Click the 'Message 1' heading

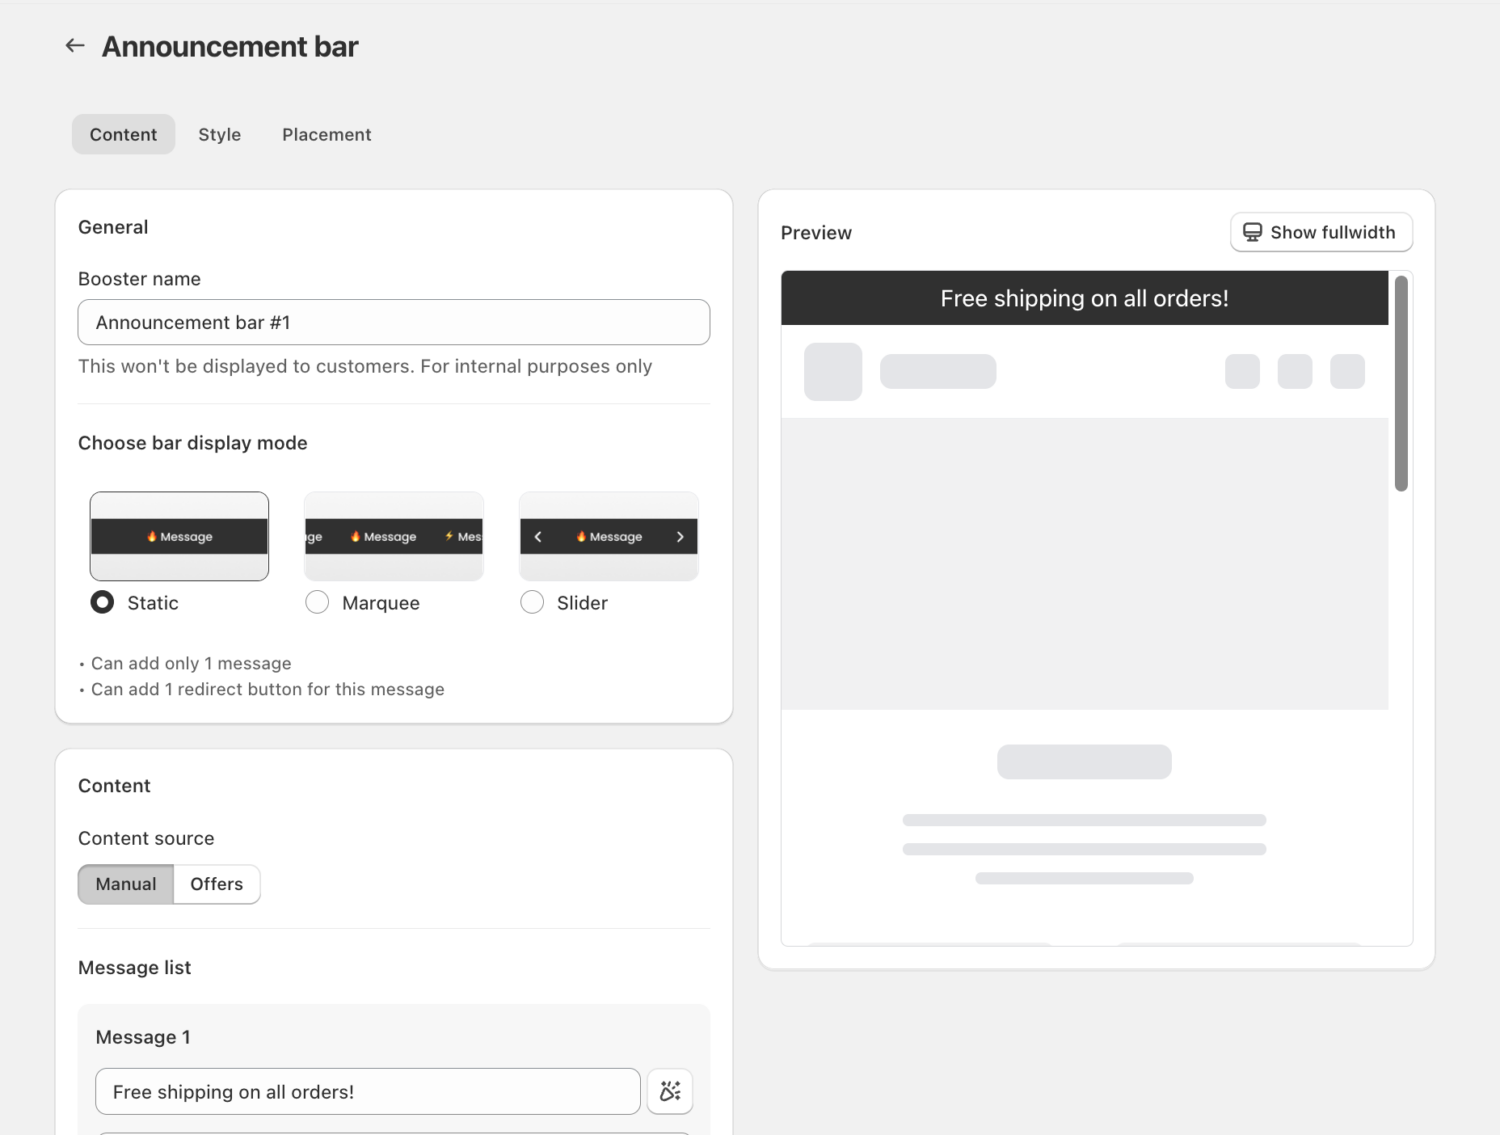pos(143,1037)
